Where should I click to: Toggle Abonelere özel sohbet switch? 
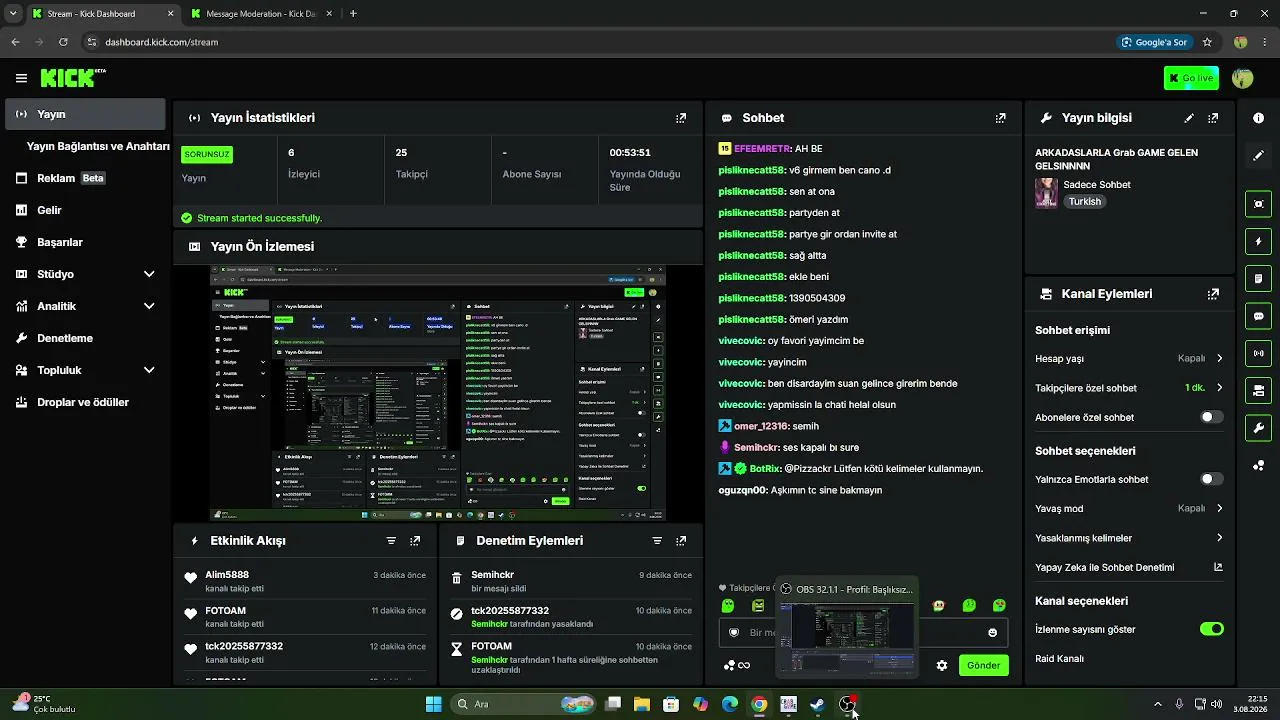point(1211,417)
